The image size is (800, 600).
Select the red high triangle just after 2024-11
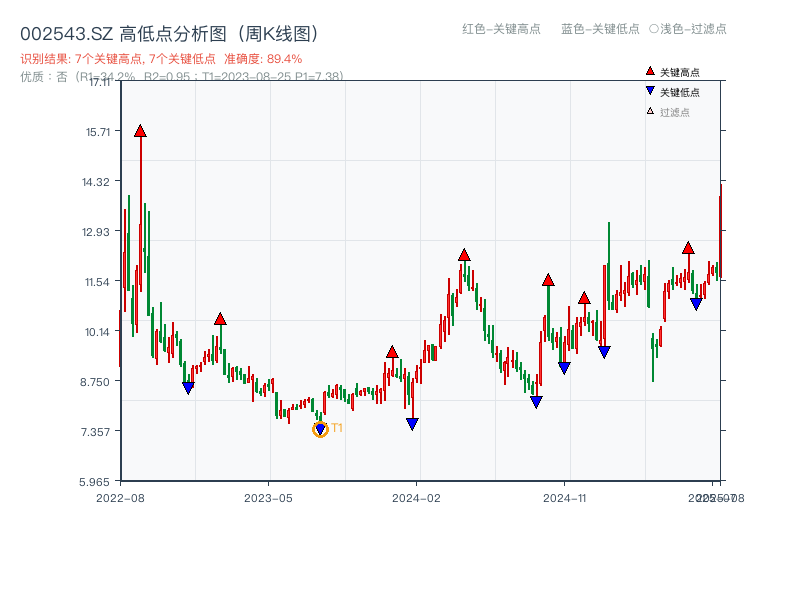pos(584,298)
